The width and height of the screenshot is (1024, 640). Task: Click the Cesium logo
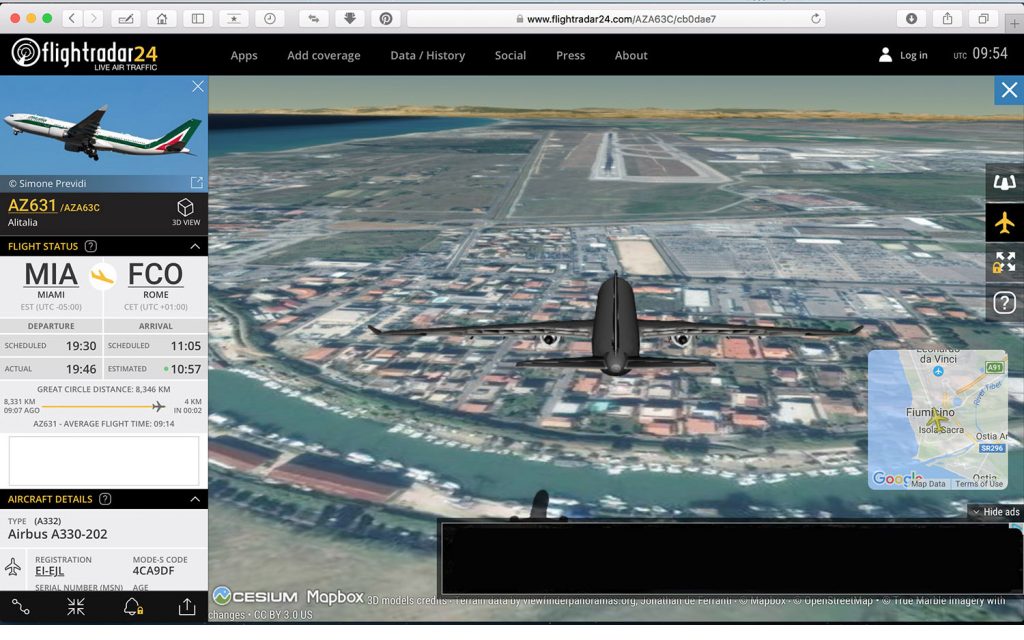255,596
